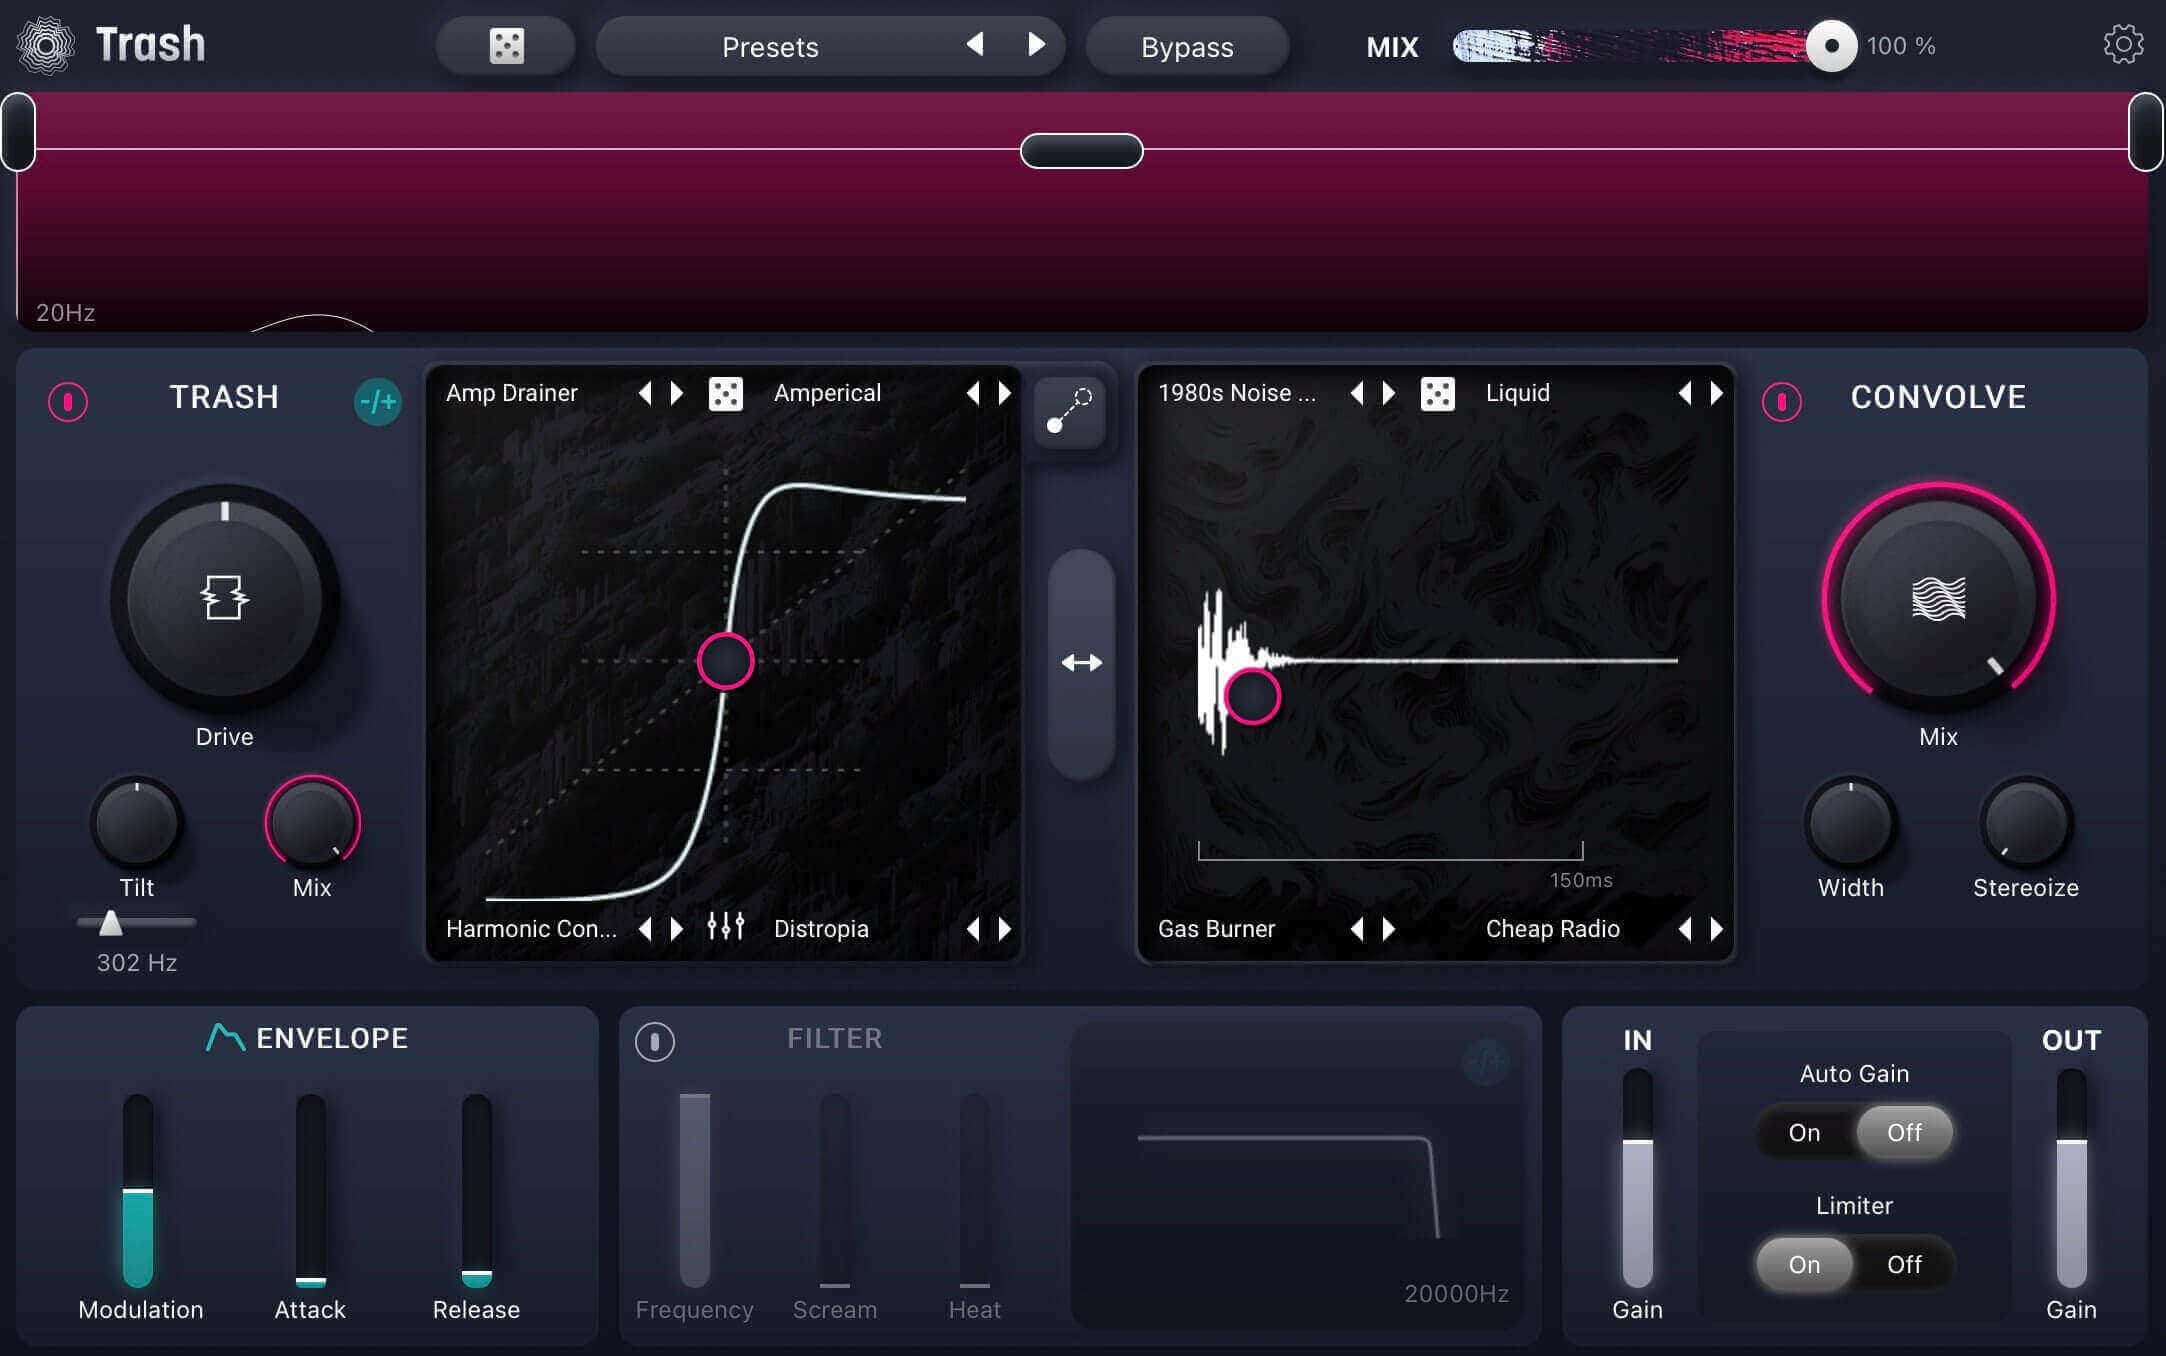Click the Envelope Modulation slider
Image resolution: width=2166 pixels, height=1356 pixels.
(x=138, y=1190)
